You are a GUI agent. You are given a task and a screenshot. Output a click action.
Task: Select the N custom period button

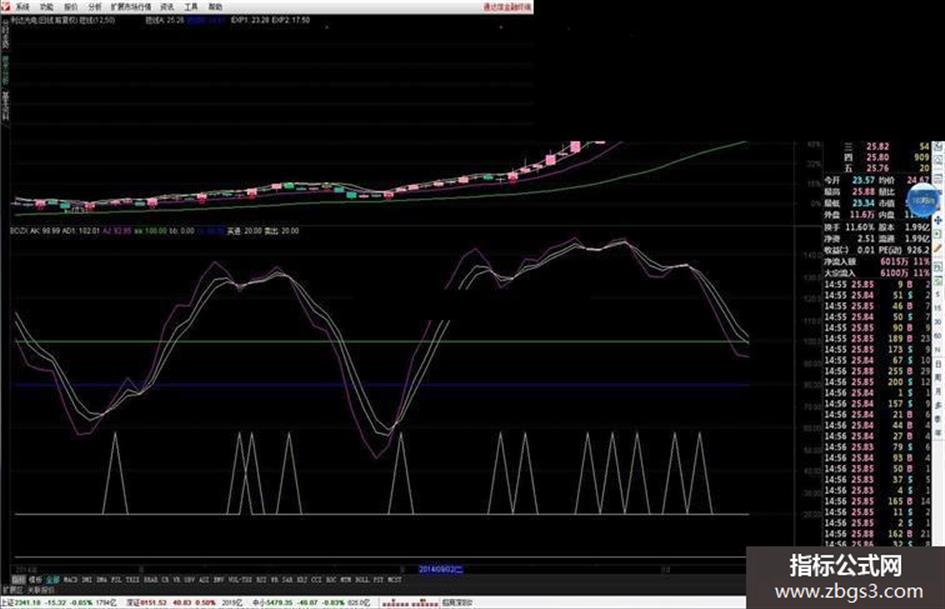click(938, 350)
